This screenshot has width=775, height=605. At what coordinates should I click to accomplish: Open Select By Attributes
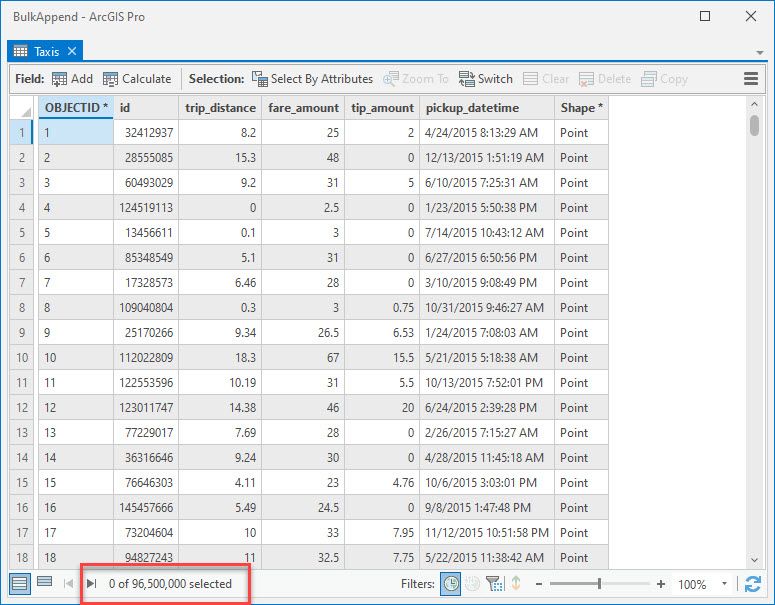[x=311, y=79]
